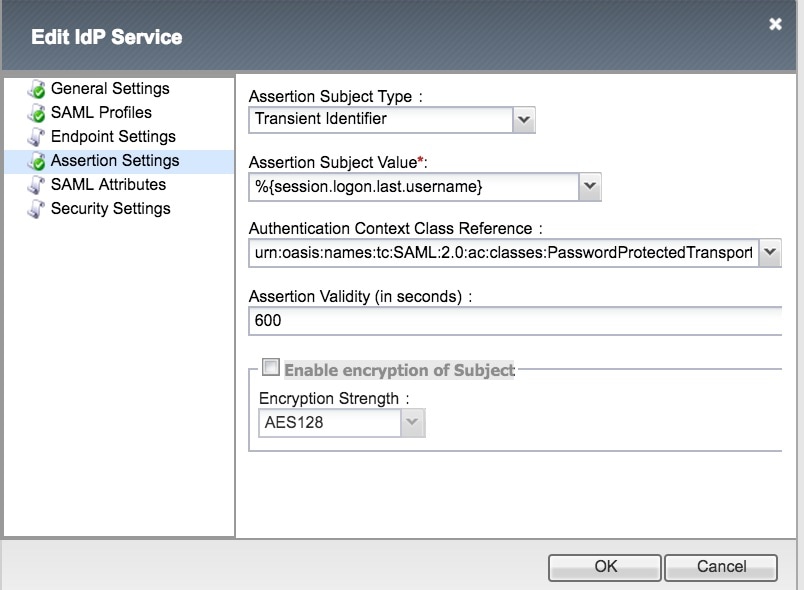Image resolution: width=804 pixels, height=590 pixels.
Task: Enable encryption of Subject checkbox
Action: point(270,368)
